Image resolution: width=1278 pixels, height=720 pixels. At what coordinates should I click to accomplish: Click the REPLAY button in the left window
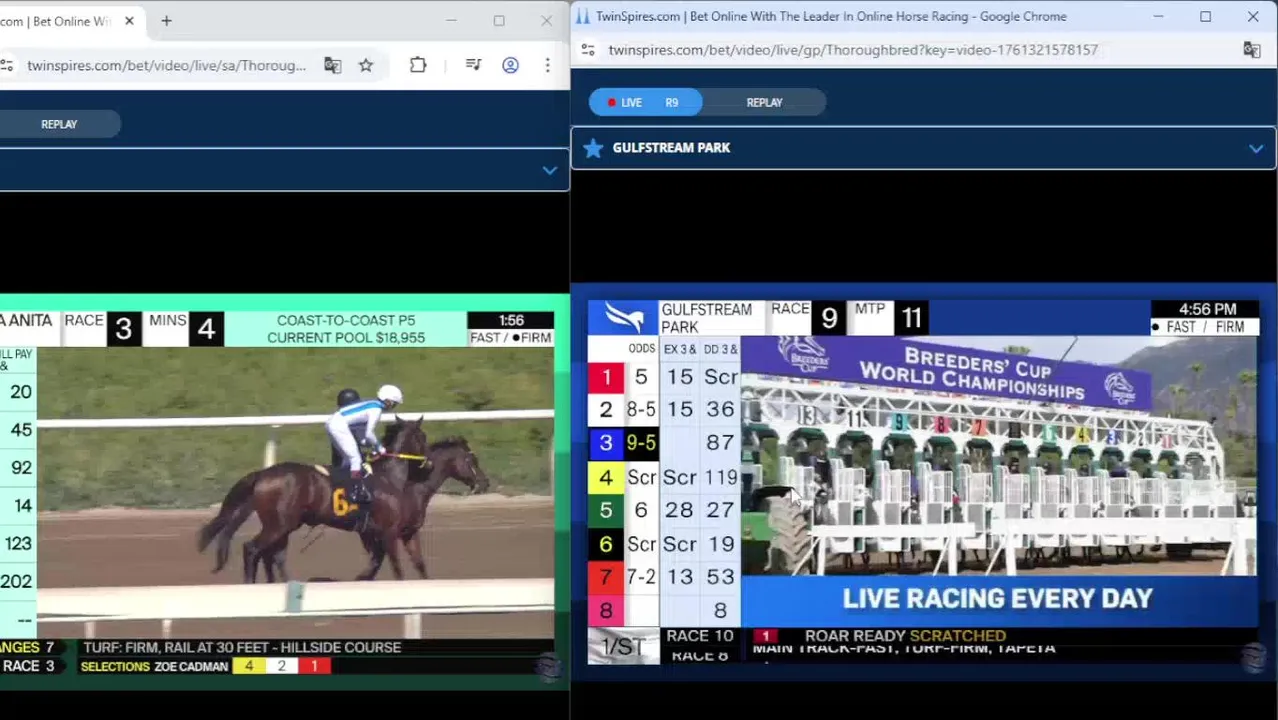pos(59,124)
